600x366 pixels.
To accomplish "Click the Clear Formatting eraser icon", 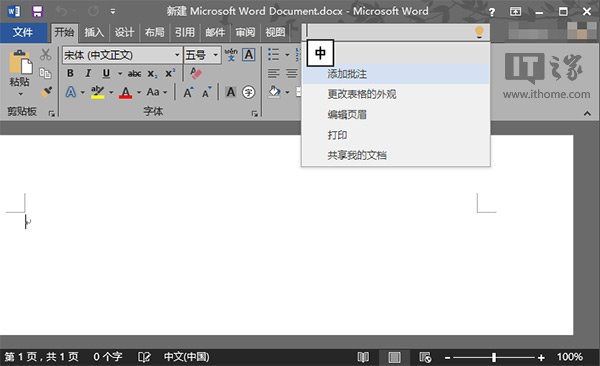I will pos(196,73).
